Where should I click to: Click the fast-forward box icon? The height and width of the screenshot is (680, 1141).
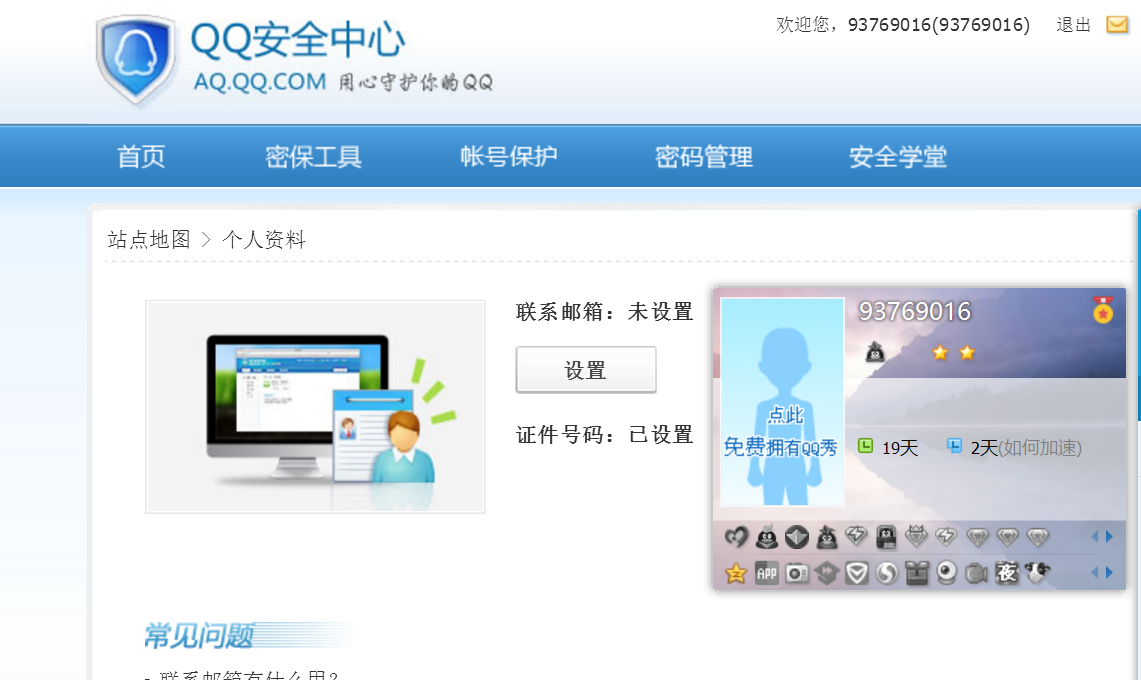pos(827,574)
